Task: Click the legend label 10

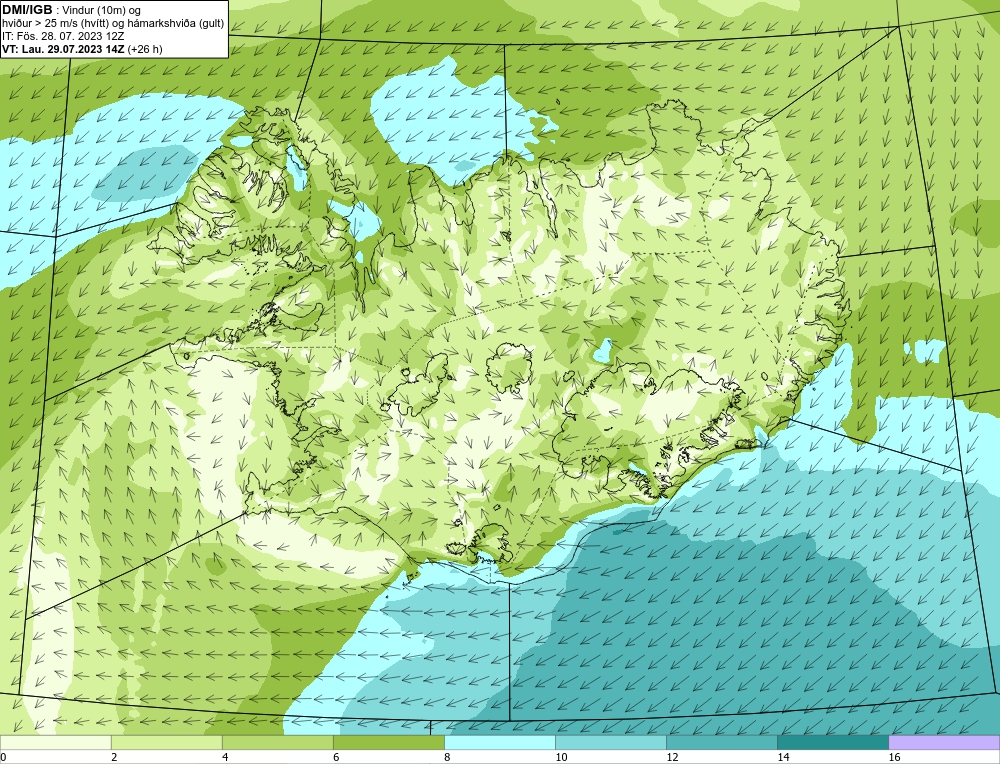Action: (561, 757)
